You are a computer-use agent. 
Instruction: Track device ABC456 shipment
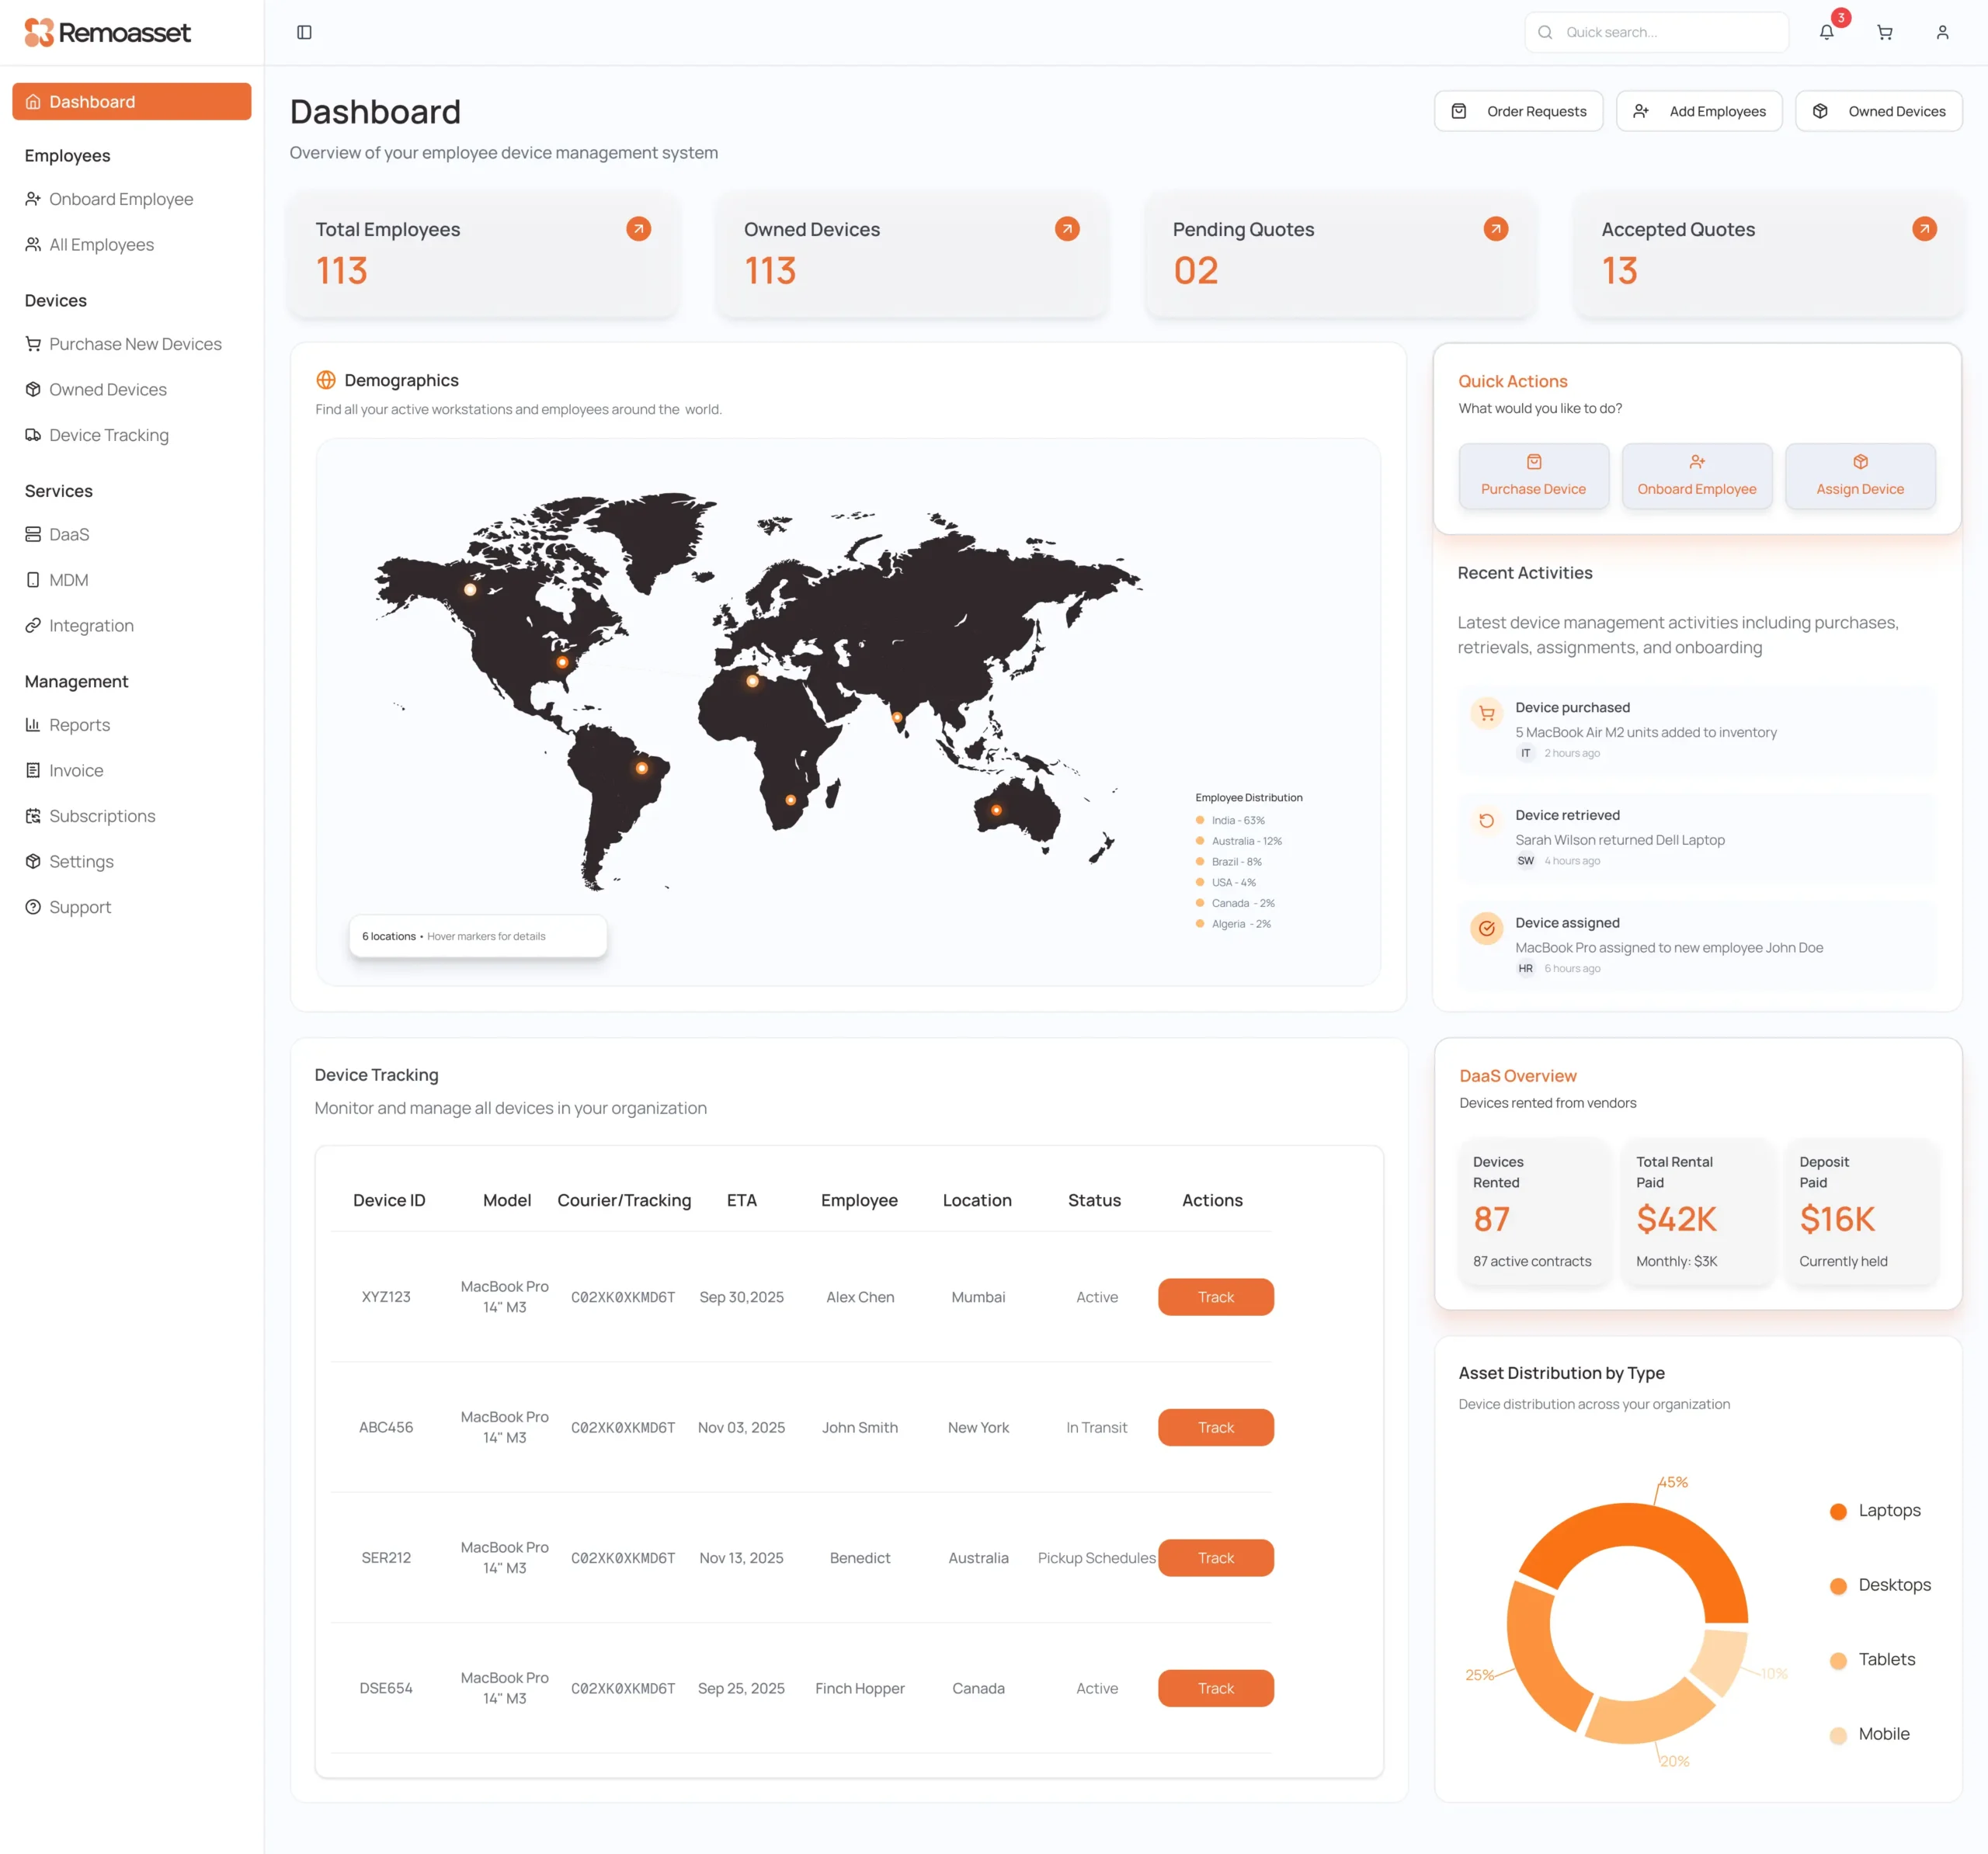(x=1215, y=1427)
